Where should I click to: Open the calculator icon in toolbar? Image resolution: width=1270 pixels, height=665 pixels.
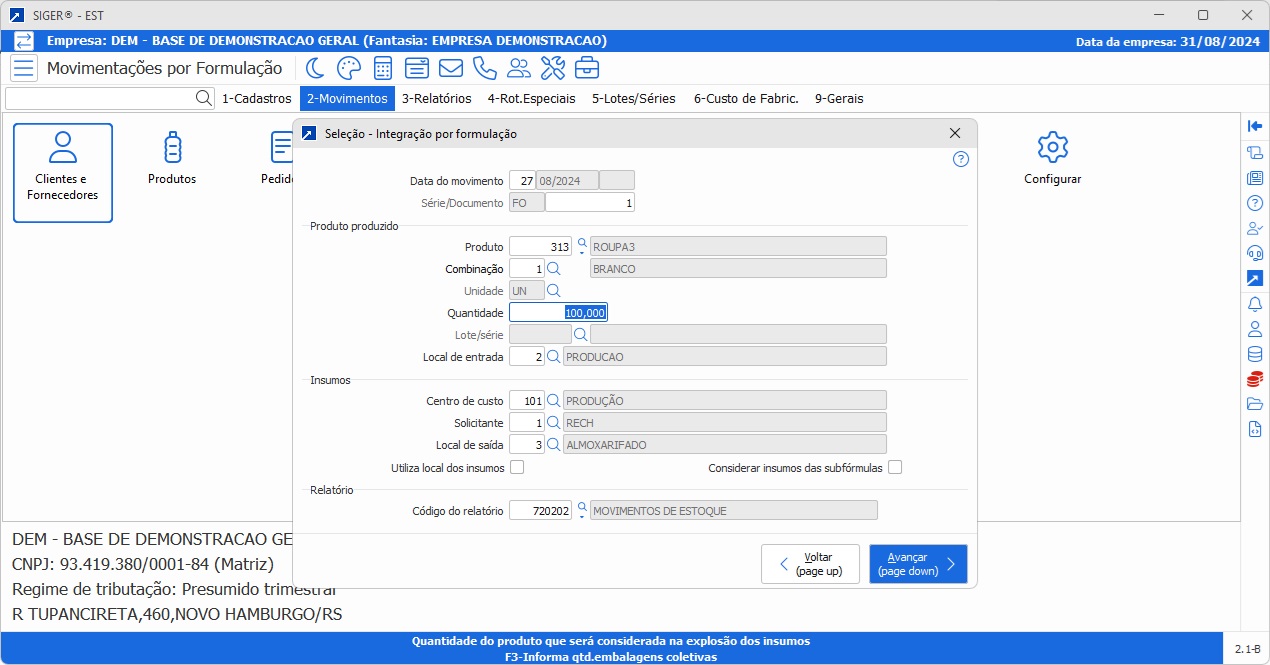pos(382,68)
